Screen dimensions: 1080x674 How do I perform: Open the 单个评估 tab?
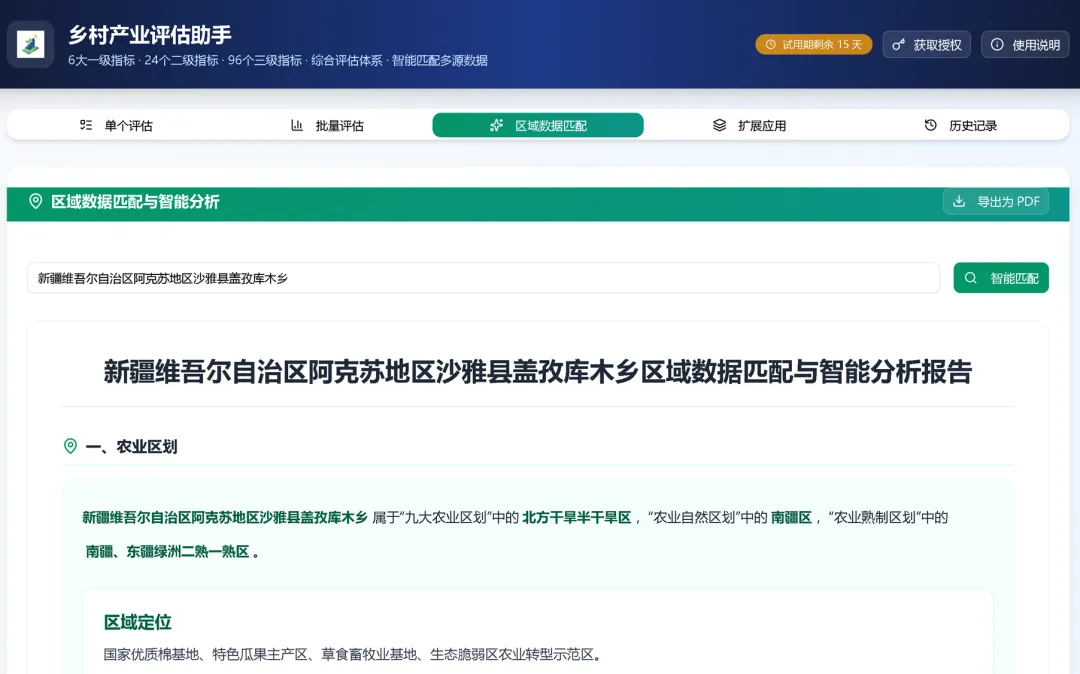[116, 125]
